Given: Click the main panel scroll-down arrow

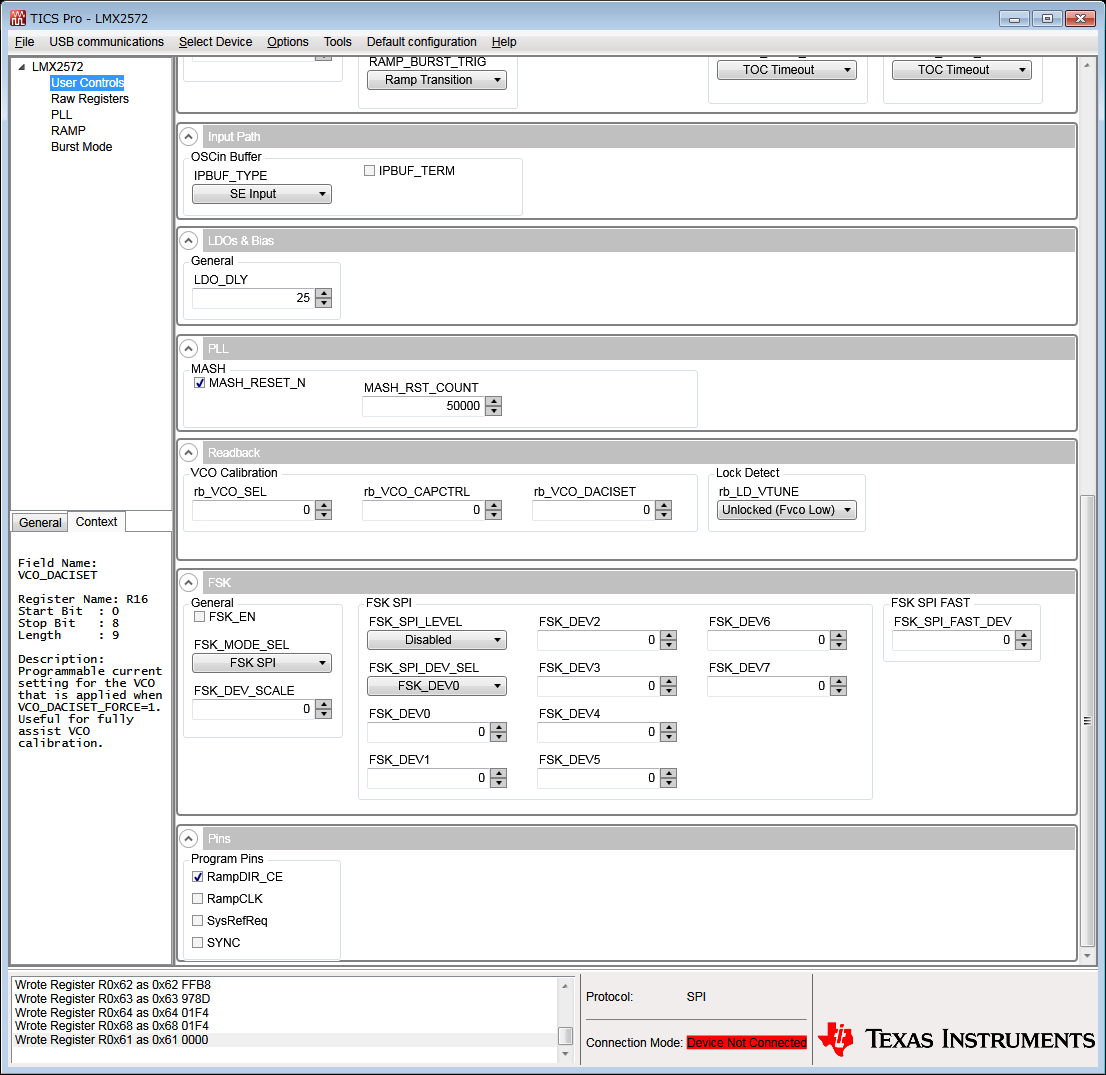Looking at the screenshot, I should (x=1087, y=956).
